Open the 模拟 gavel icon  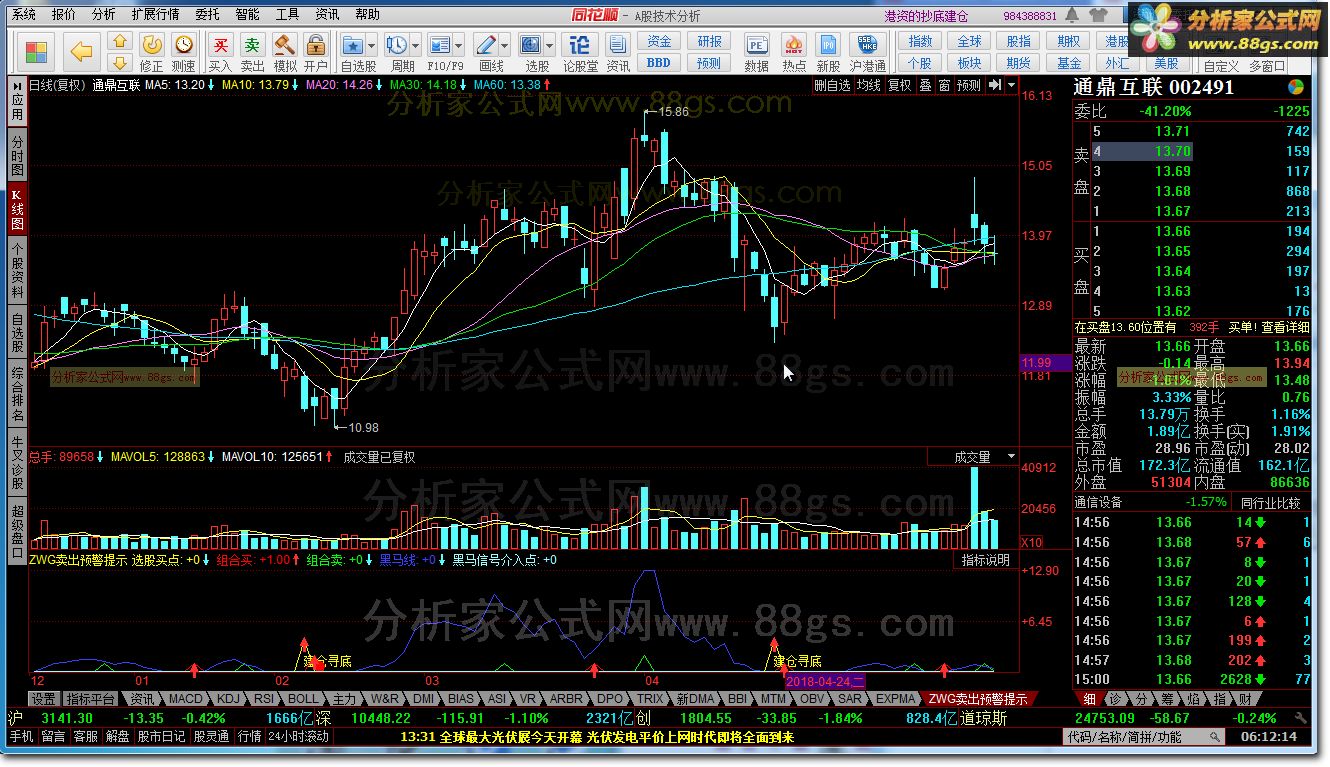tap(284, 45)
